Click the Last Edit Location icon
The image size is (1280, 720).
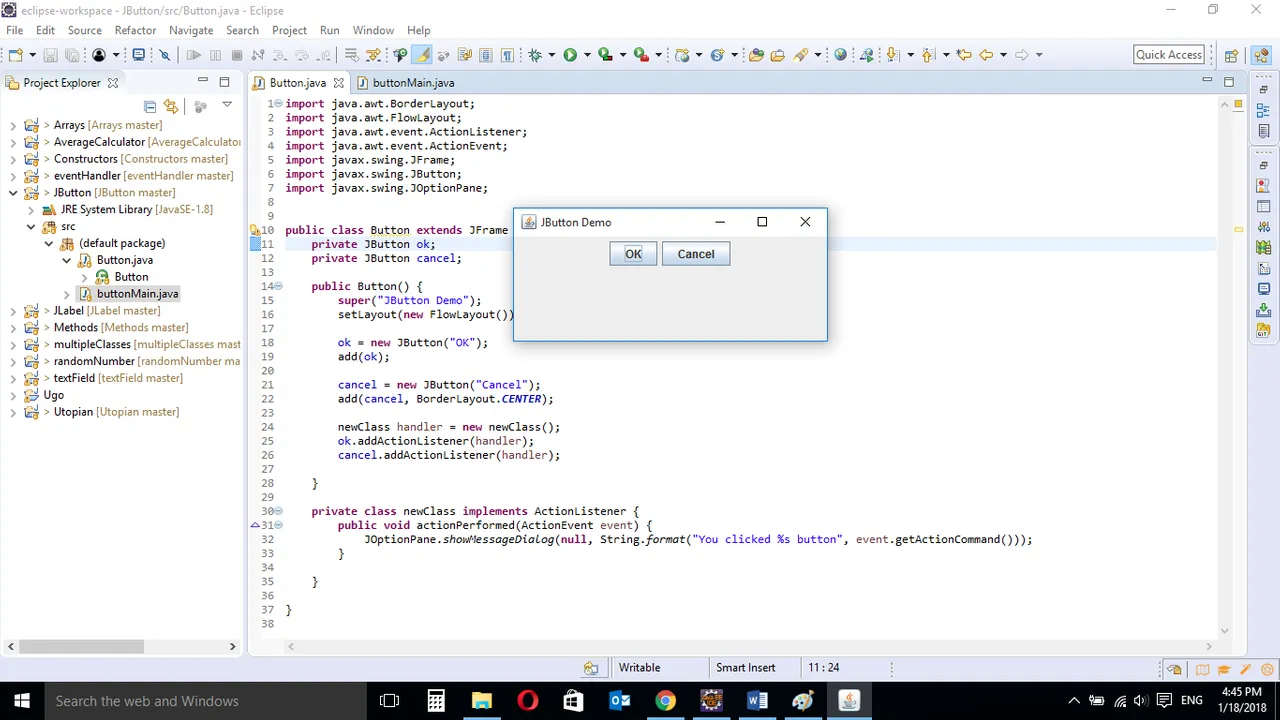click(x=964, y=55)
